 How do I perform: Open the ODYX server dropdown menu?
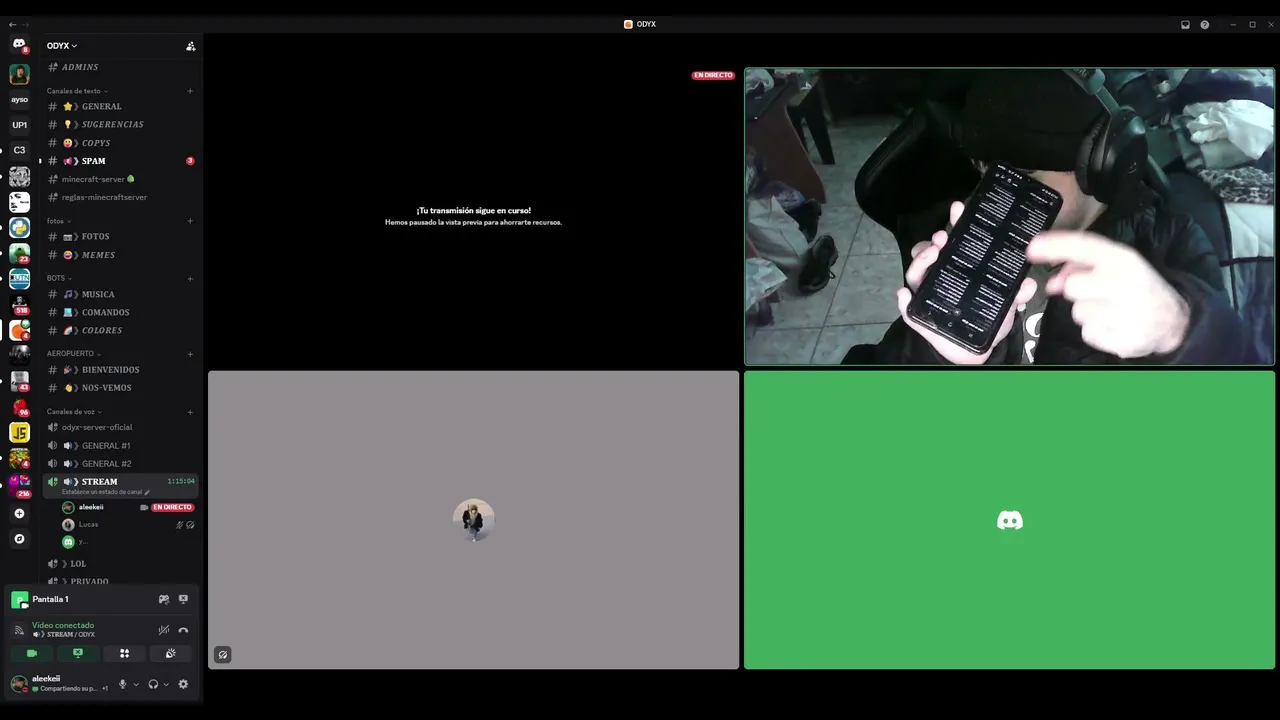click(x=62, y=46)
